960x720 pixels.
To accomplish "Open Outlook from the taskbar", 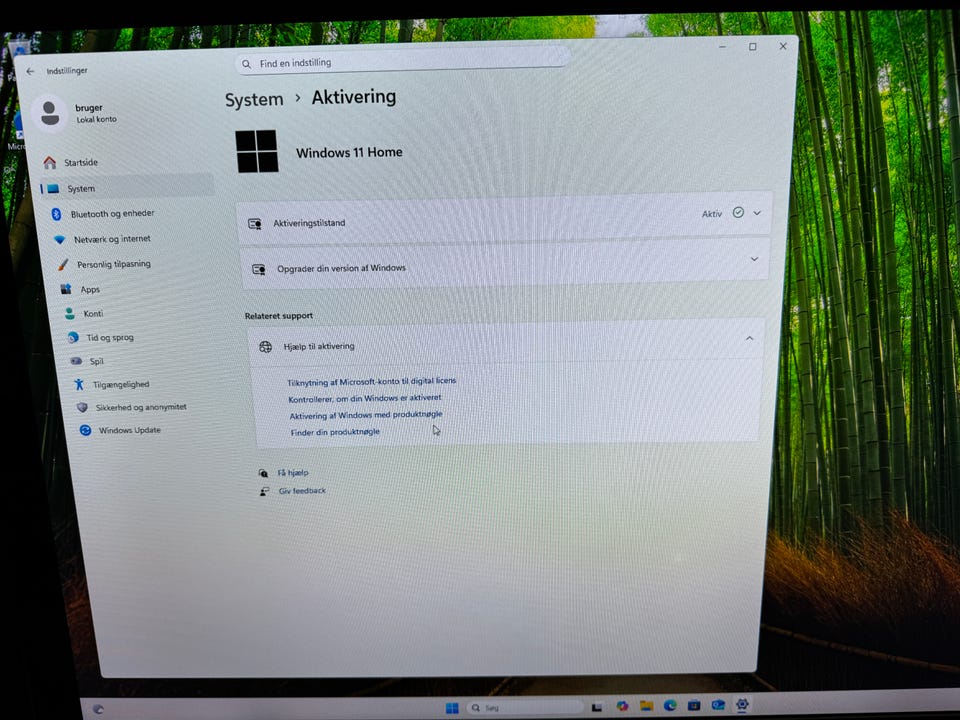I will pos(718,705).
